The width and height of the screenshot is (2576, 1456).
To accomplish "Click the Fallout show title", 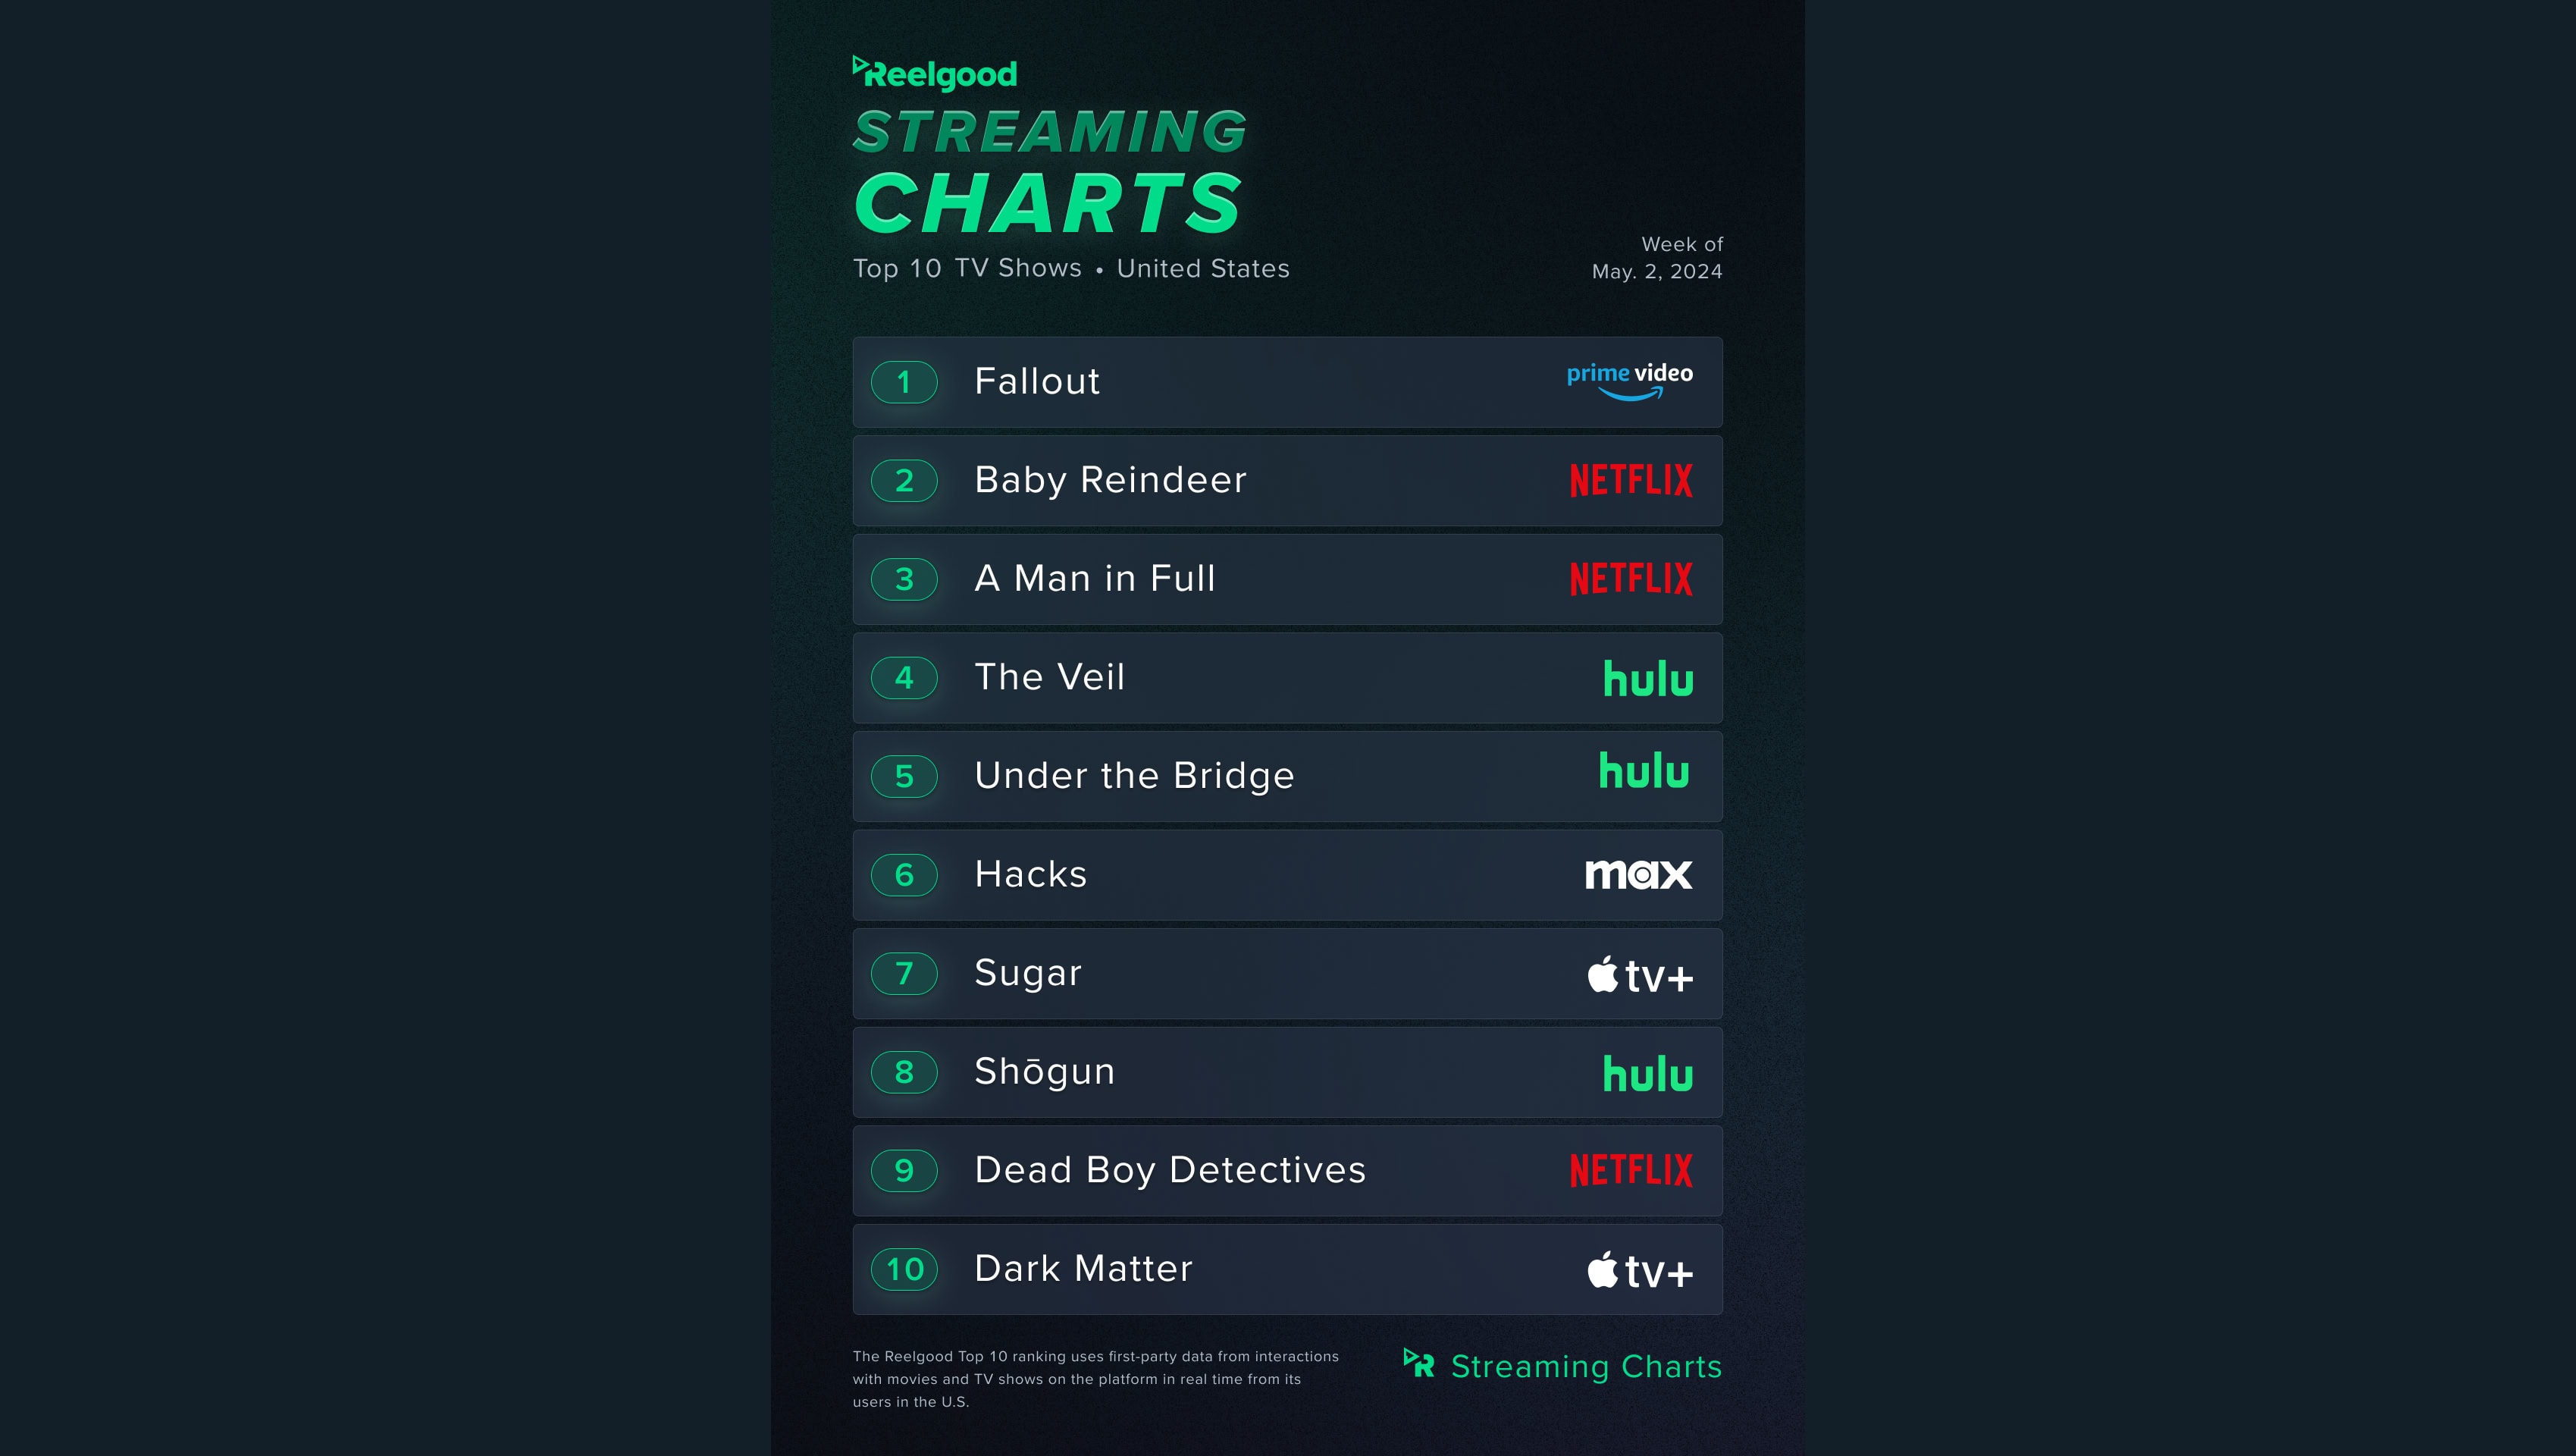I will click(x=1037, y=381).
